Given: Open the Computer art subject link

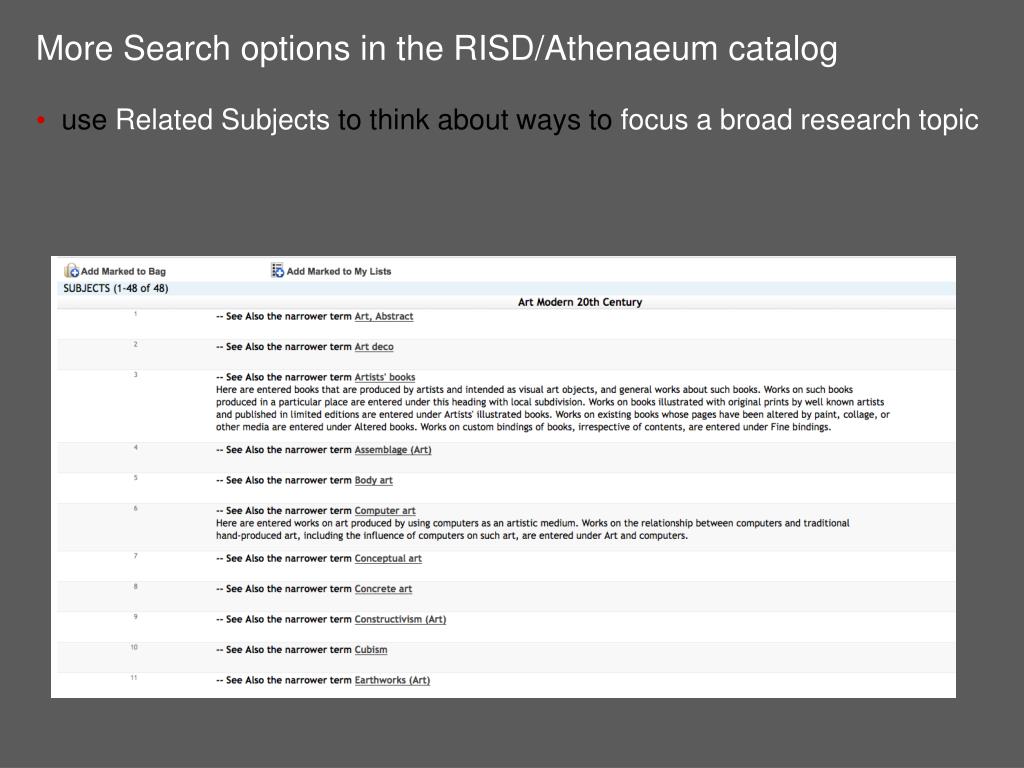Looking at the screenshot, I should (x=385, y=511).
